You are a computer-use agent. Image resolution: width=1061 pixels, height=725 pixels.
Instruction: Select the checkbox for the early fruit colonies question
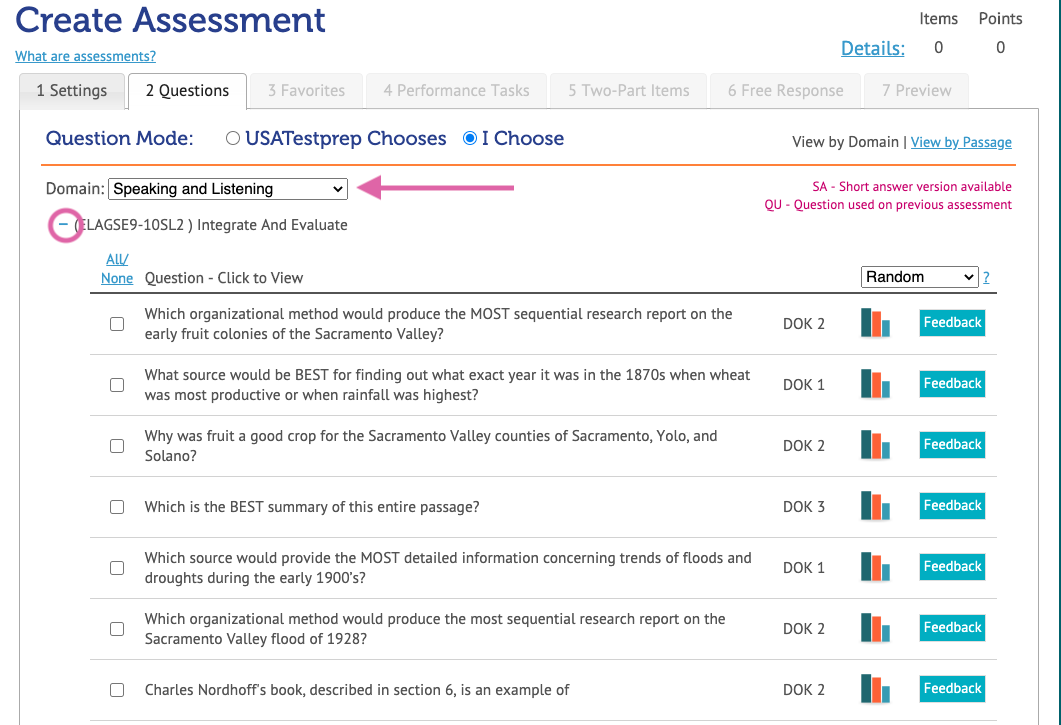[x=117, y=324]
